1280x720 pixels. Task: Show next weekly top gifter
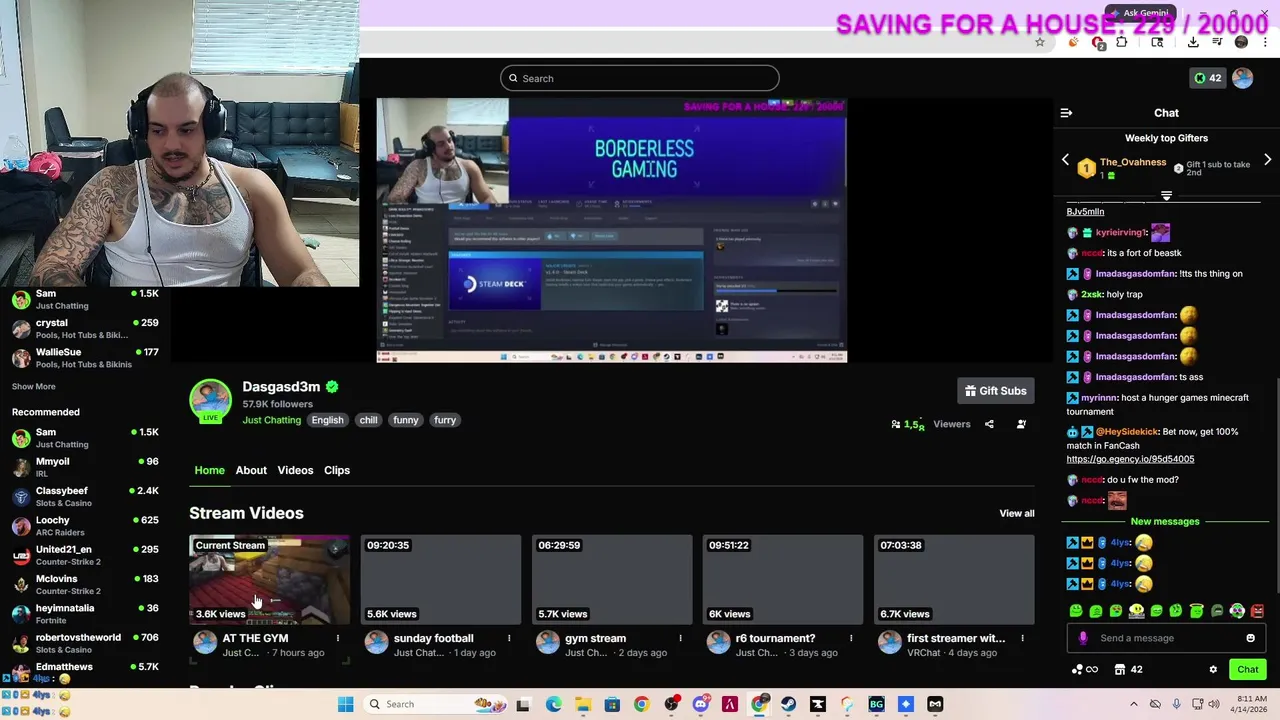tap(1267, 160)
